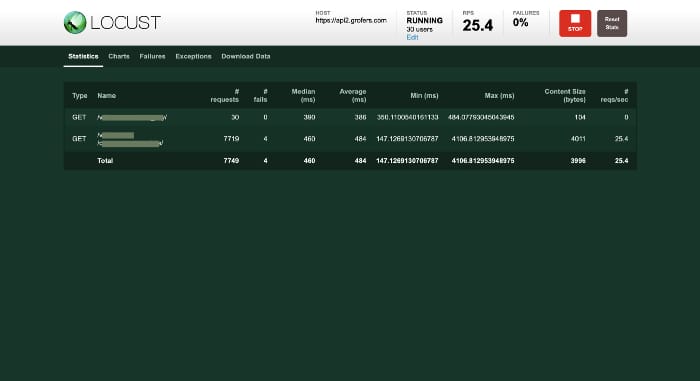Viewport: 700px width, 381px height.
Task: Click the failures percentage 0%
Action: click(521, 23)
